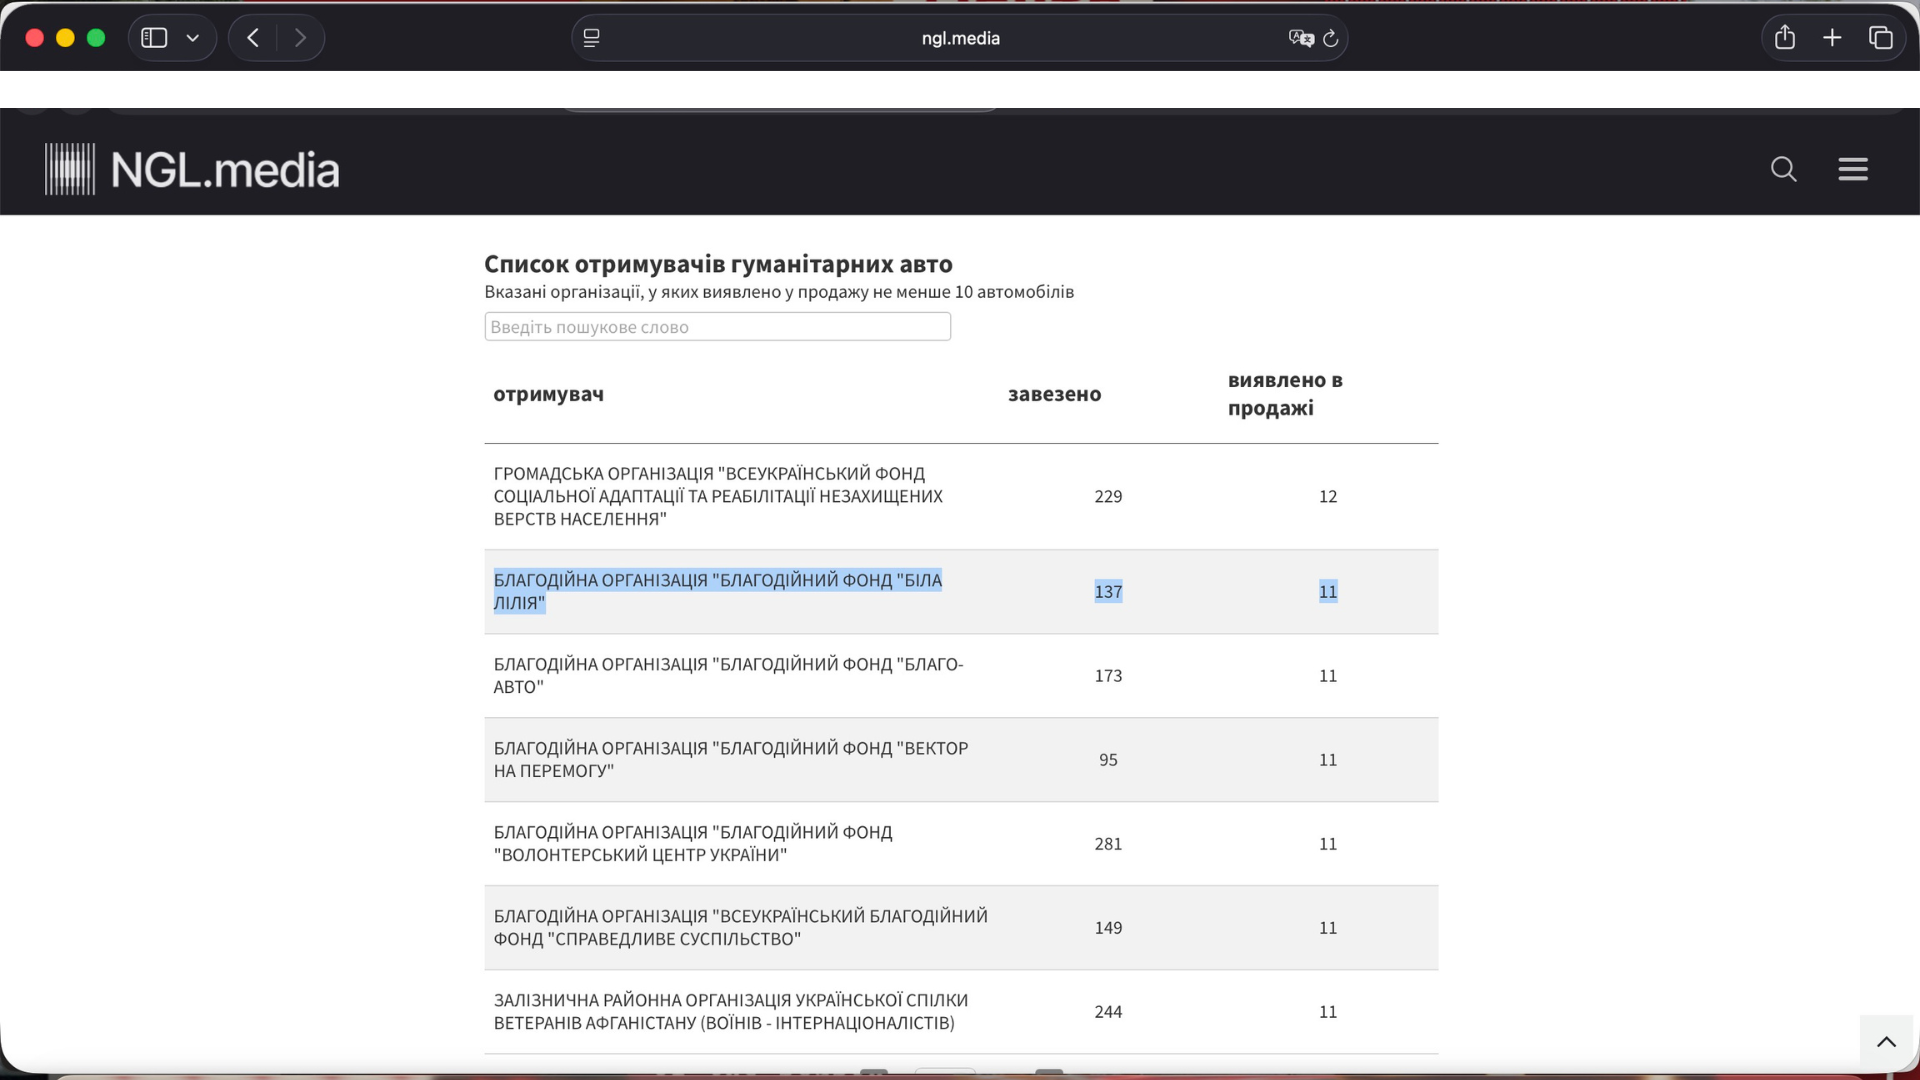The width and height of the screenshot is (1920, 1080).
Task: Toggle the Safari sidebar
Action: point(153,37)
